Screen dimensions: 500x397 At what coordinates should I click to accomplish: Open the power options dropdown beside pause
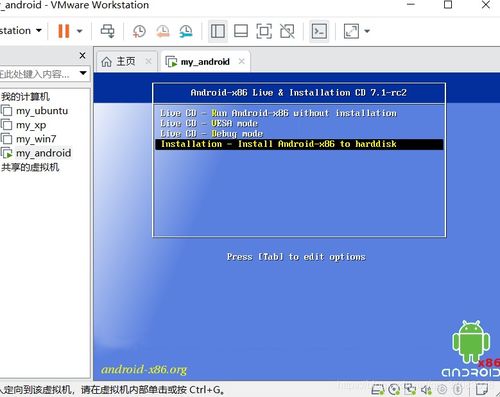(80, 31)
